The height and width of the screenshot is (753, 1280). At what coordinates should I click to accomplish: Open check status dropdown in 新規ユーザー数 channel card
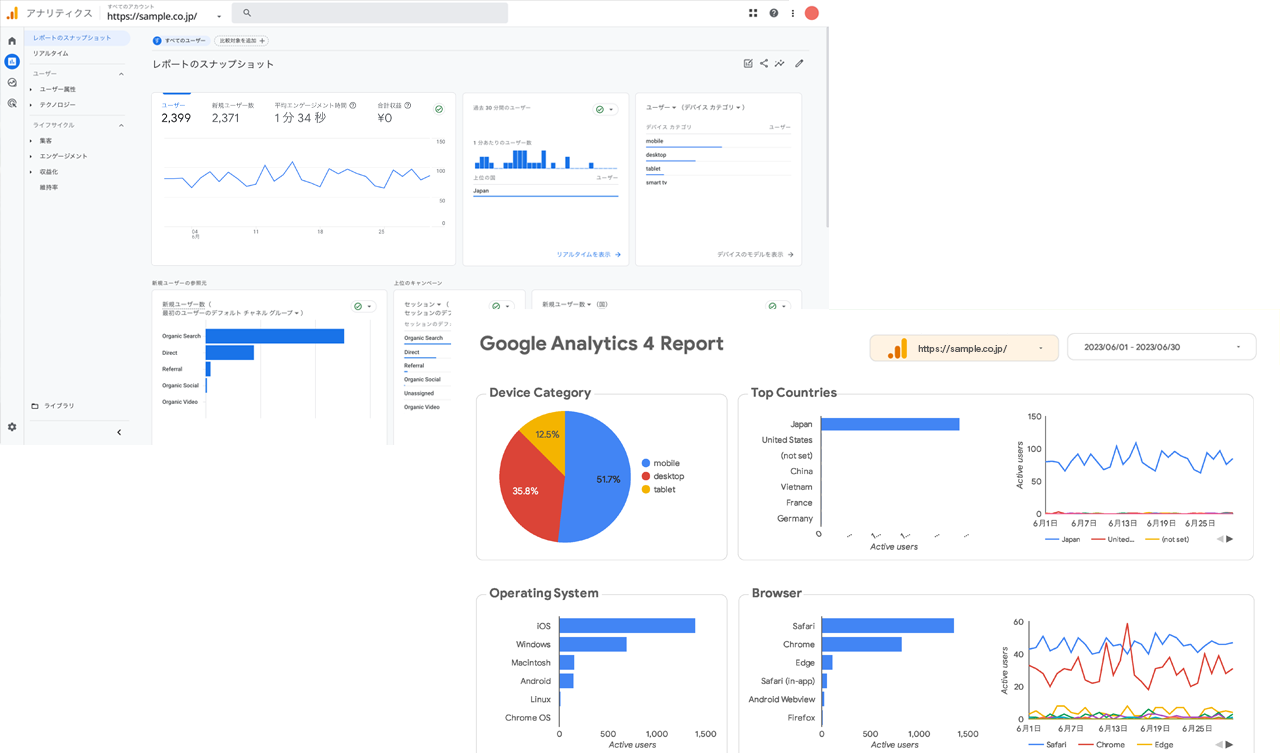pos(363,306)
